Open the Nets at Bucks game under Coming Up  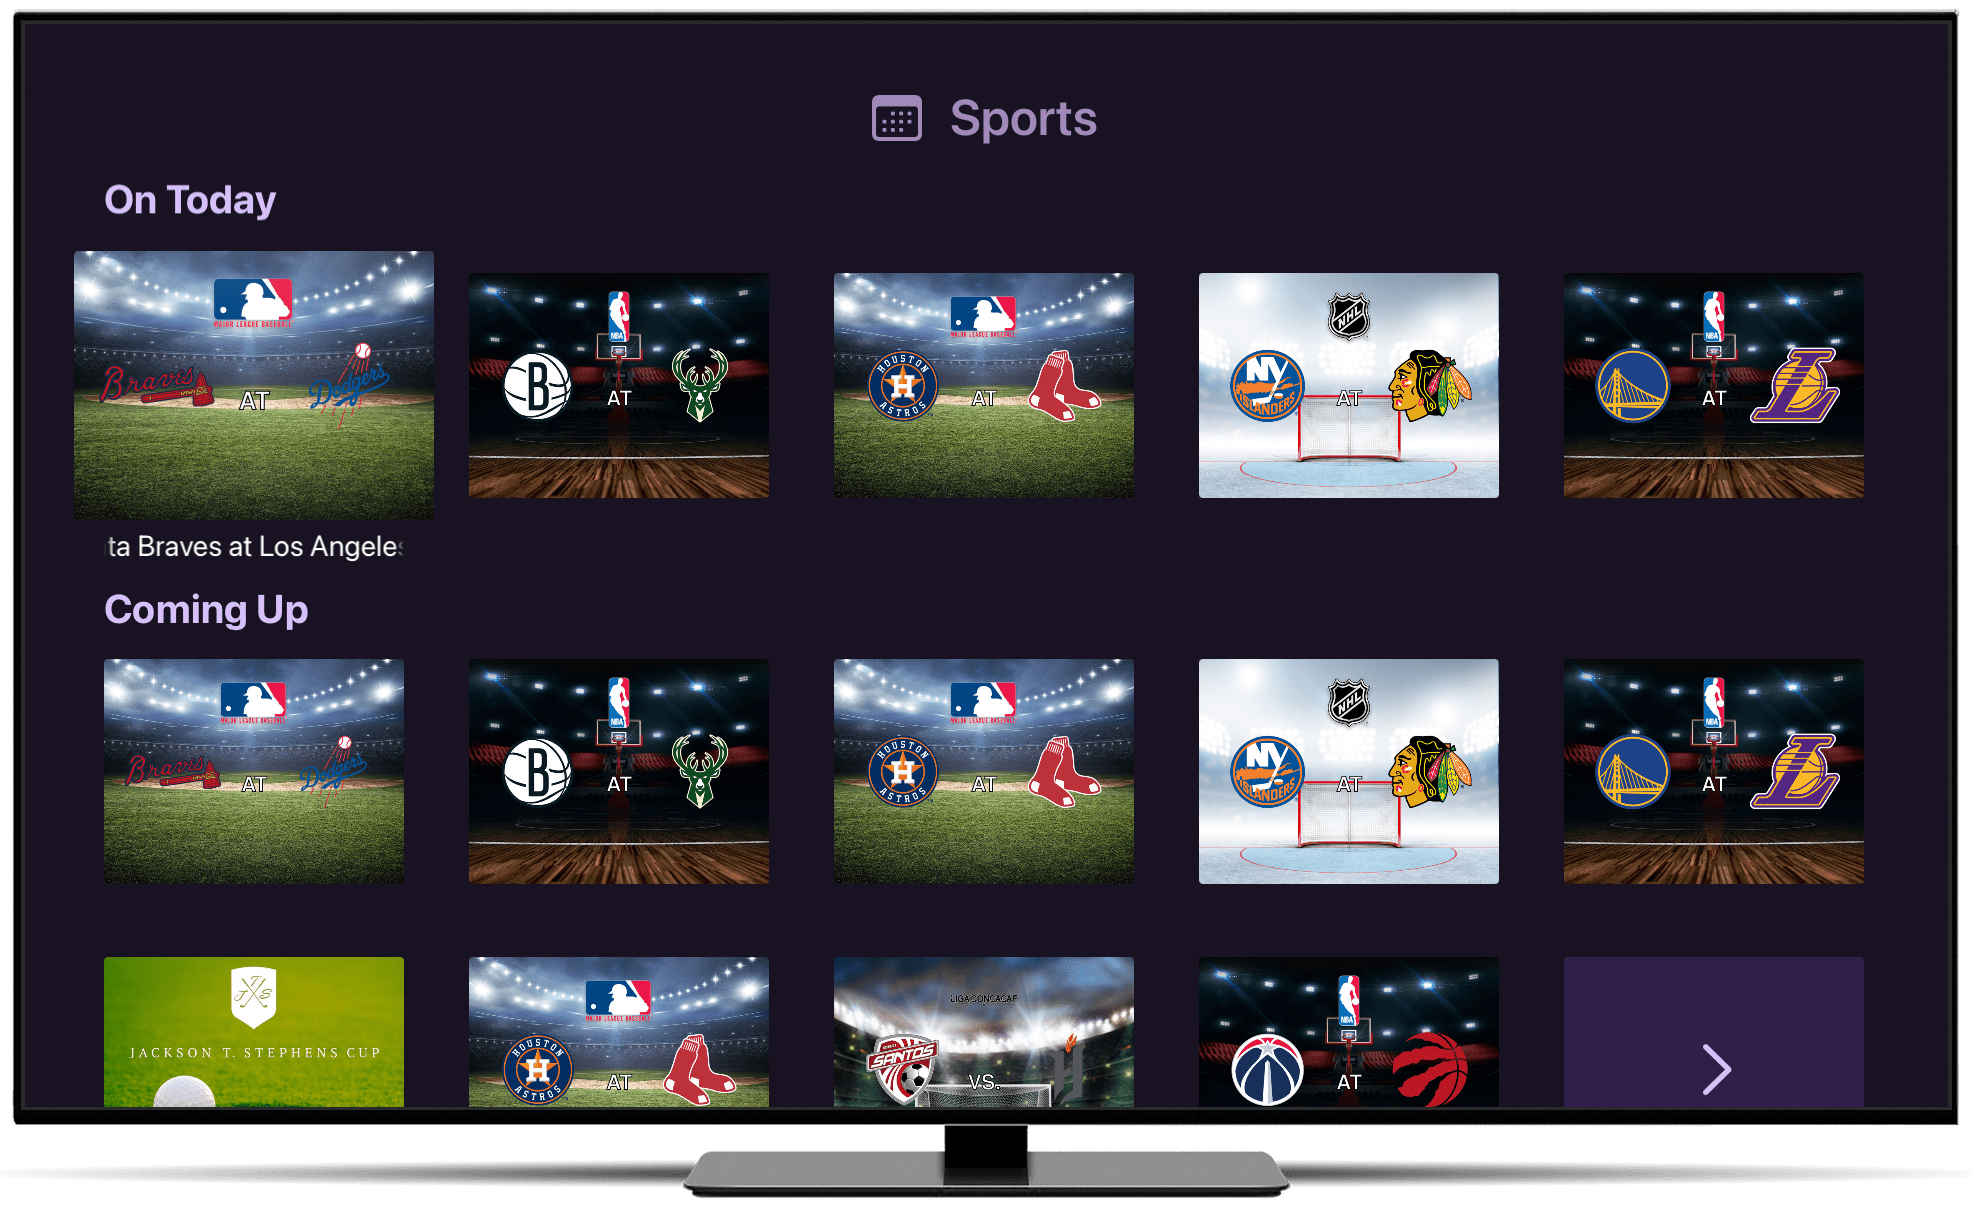pyautogui.click(x=619, y=771)
